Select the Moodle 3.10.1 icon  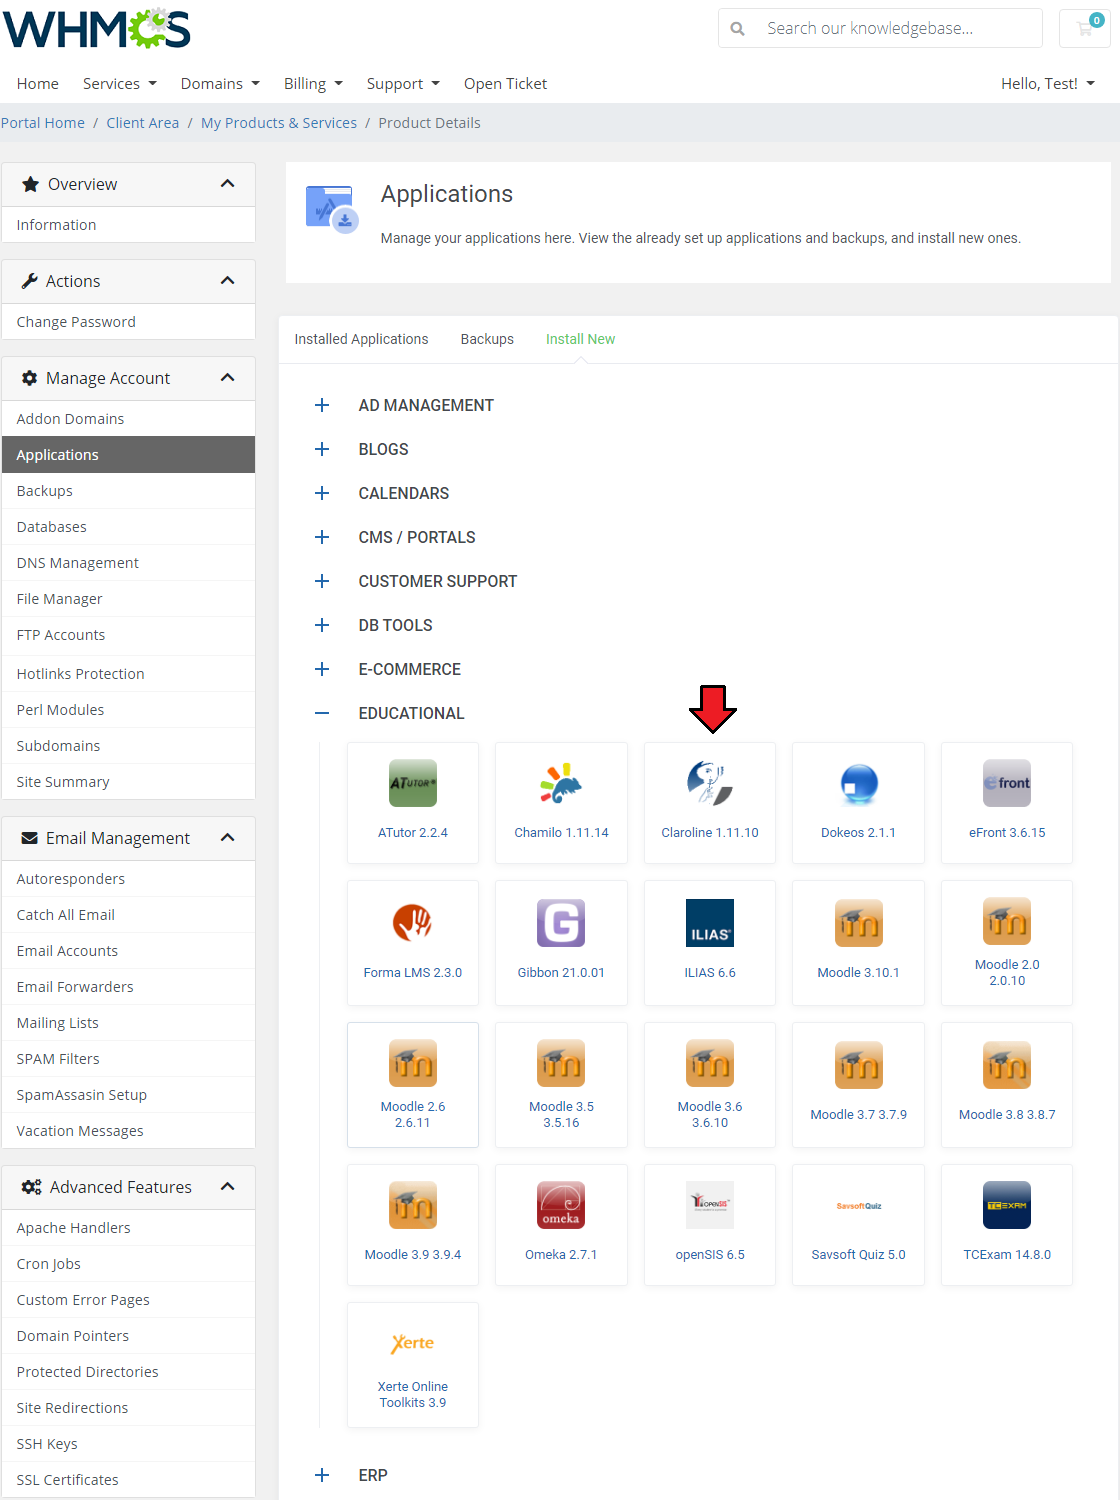(x=858, y=923)
